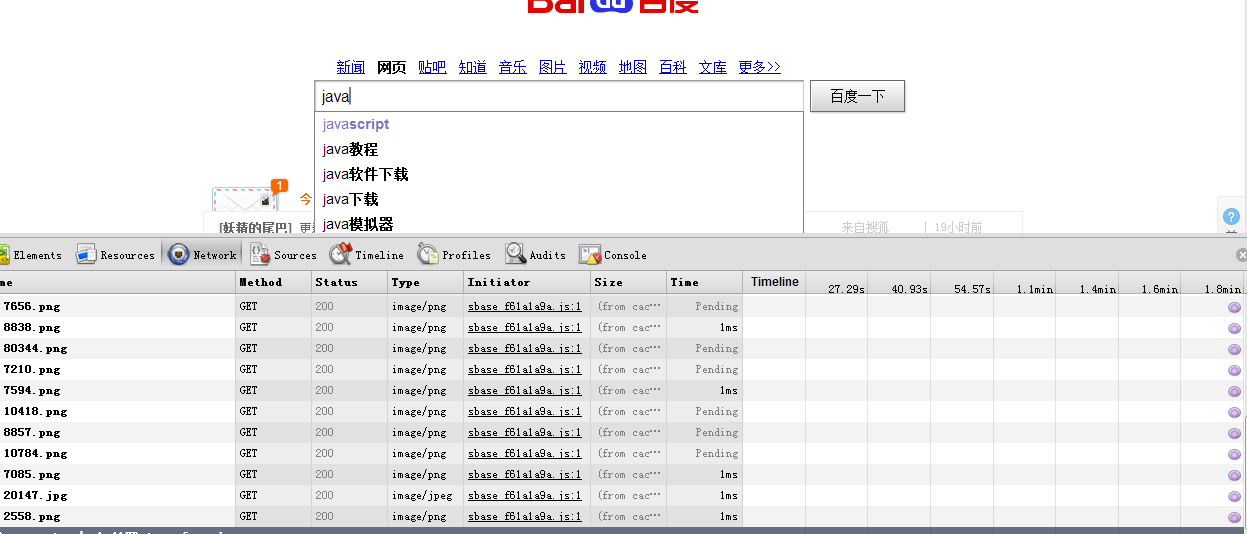Select the 2558.png request row
Viewport: 1247px width, 534px height.
(x=623, y=517)
